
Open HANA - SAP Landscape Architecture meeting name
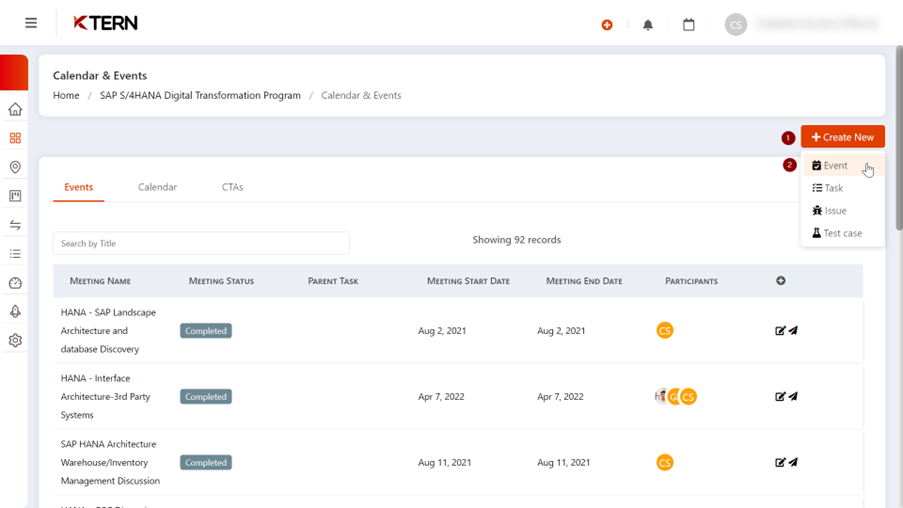click(108, 331)
